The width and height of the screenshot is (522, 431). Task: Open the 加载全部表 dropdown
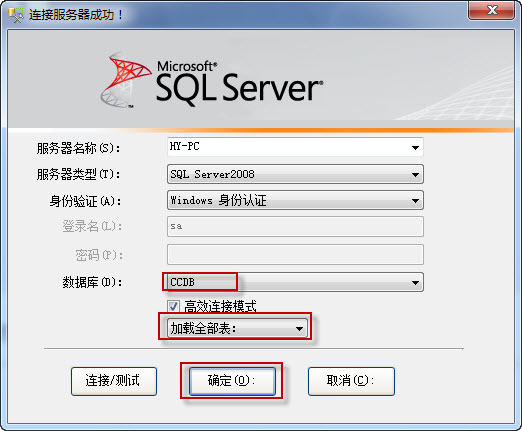pyautogui.click(x=237, y=328)
